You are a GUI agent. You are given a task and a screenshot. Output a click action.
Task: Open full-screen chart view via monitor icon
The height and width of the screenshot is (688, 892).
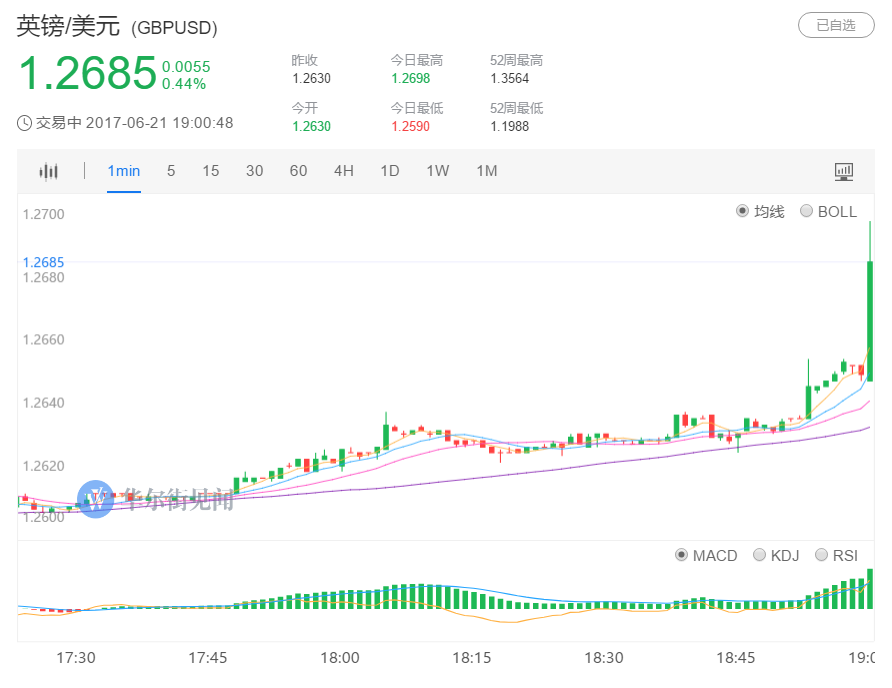[843, 171]
